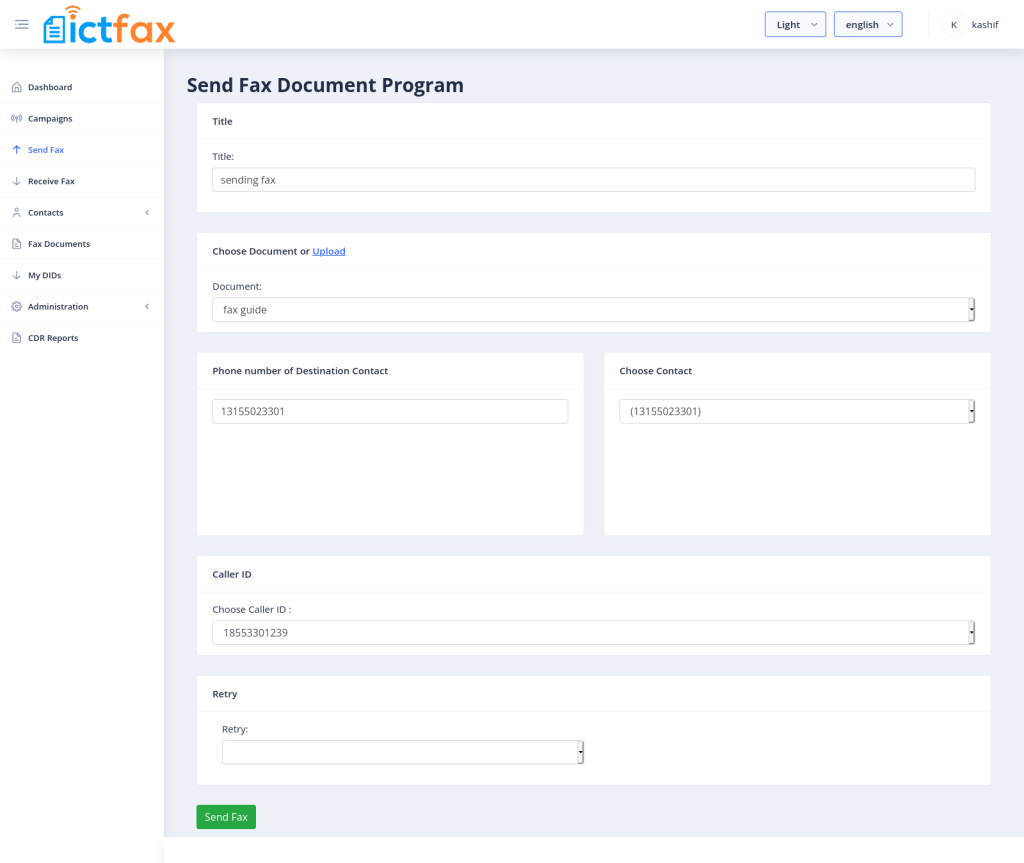The width and height of the screenshot is (1024, 863).
Task: Click the Send Fax up-arrow icon
Action: pos(17,150)
